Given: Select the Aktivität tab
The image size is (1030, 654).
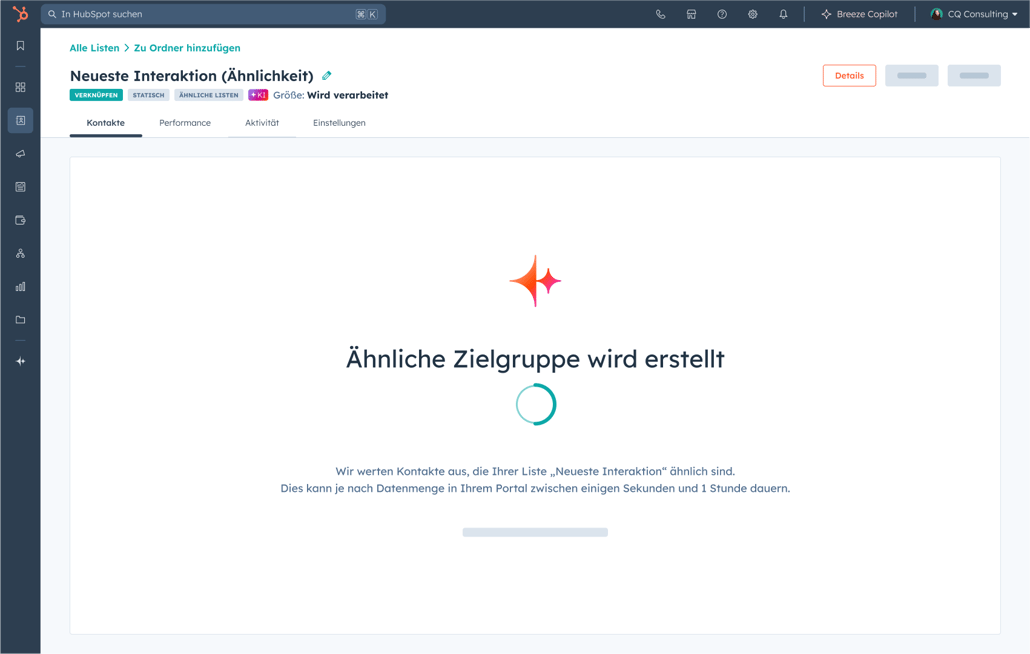Looking at the screenshot, I should click(262, 122).
